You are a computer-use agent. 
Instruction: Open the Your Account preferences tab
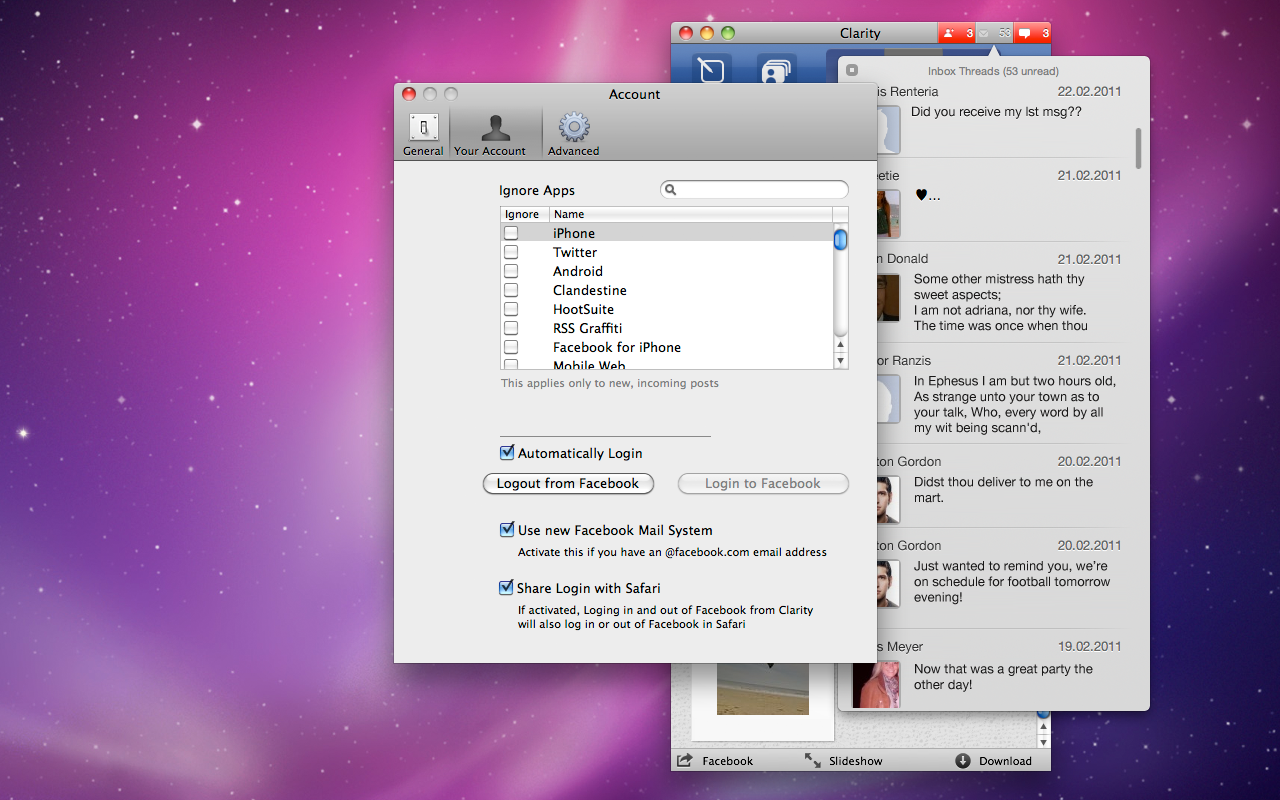[x=490, y=134]
